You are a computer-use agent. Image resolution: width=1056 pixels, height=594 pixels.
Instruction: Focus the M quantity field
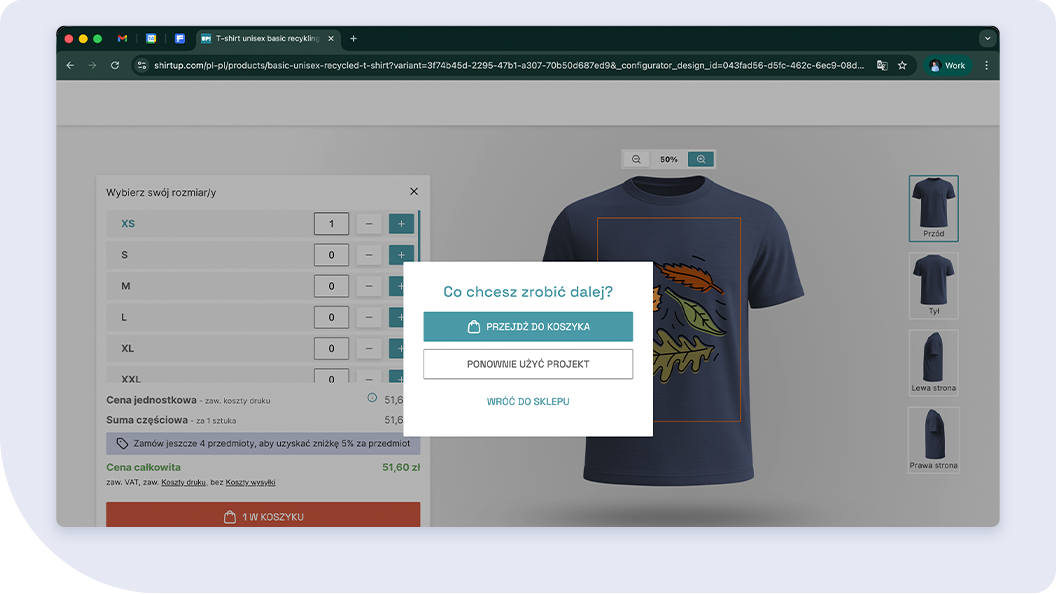[331, 286]
